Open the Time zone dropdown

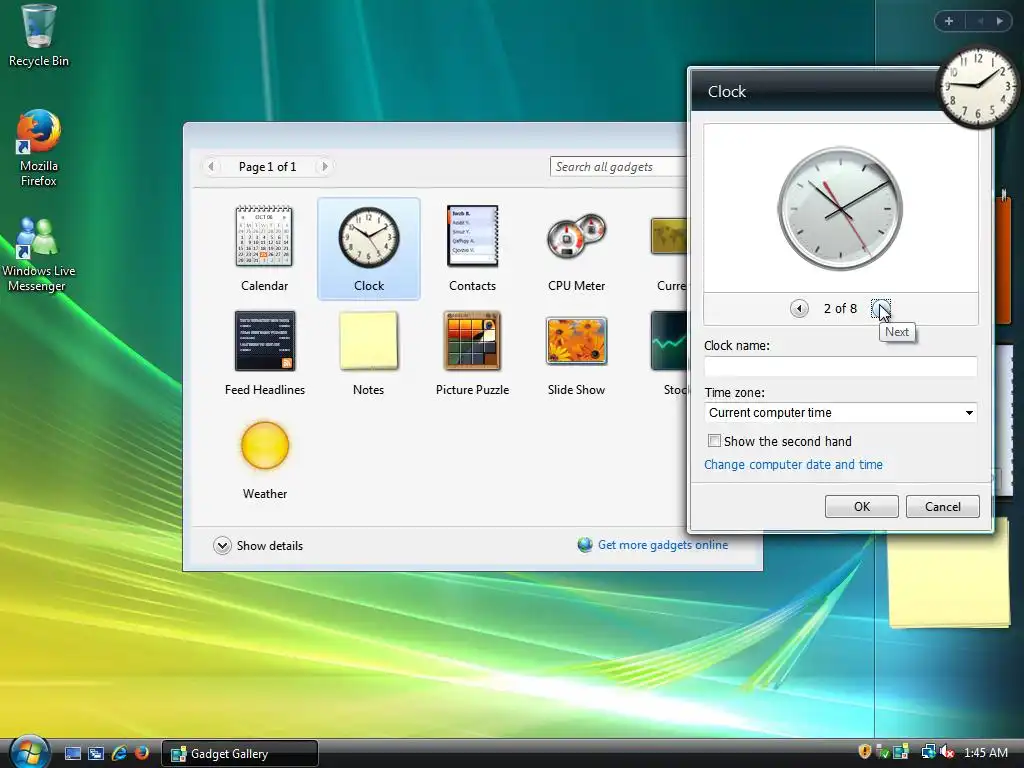[x=840, y=413]
